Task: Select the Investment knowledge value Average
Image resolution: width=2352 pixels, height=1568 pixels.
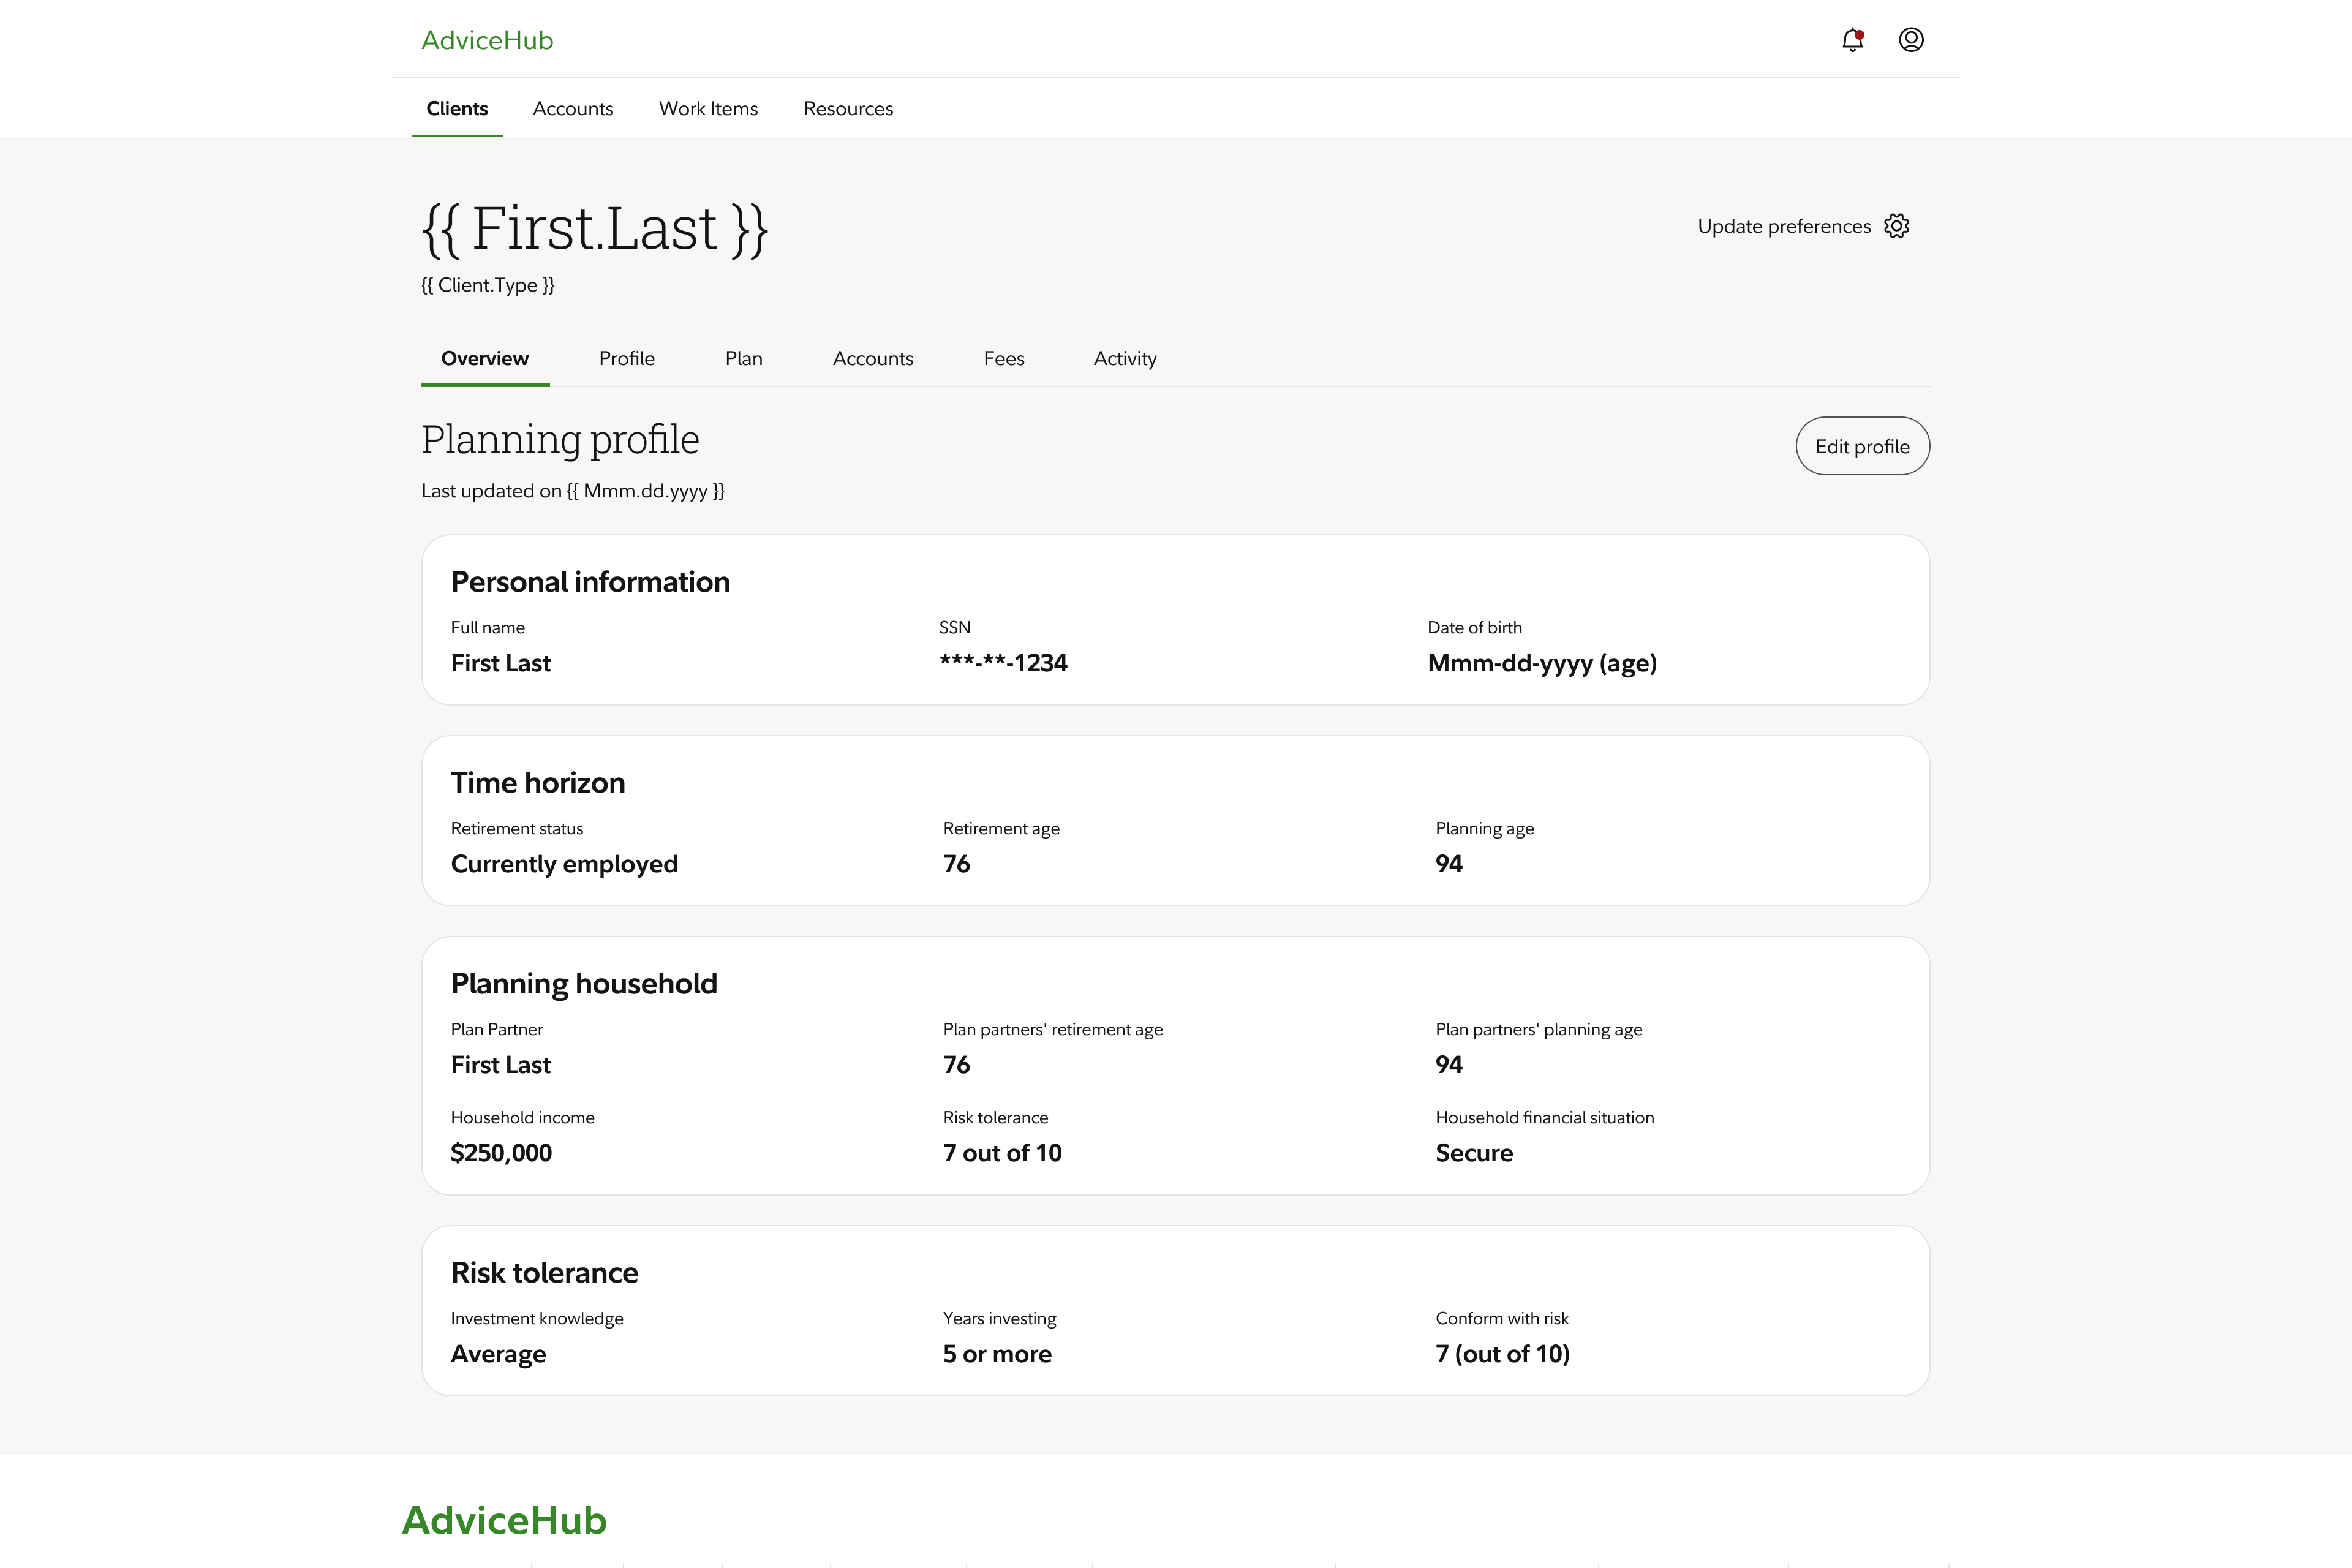Action: (498, 1354)
